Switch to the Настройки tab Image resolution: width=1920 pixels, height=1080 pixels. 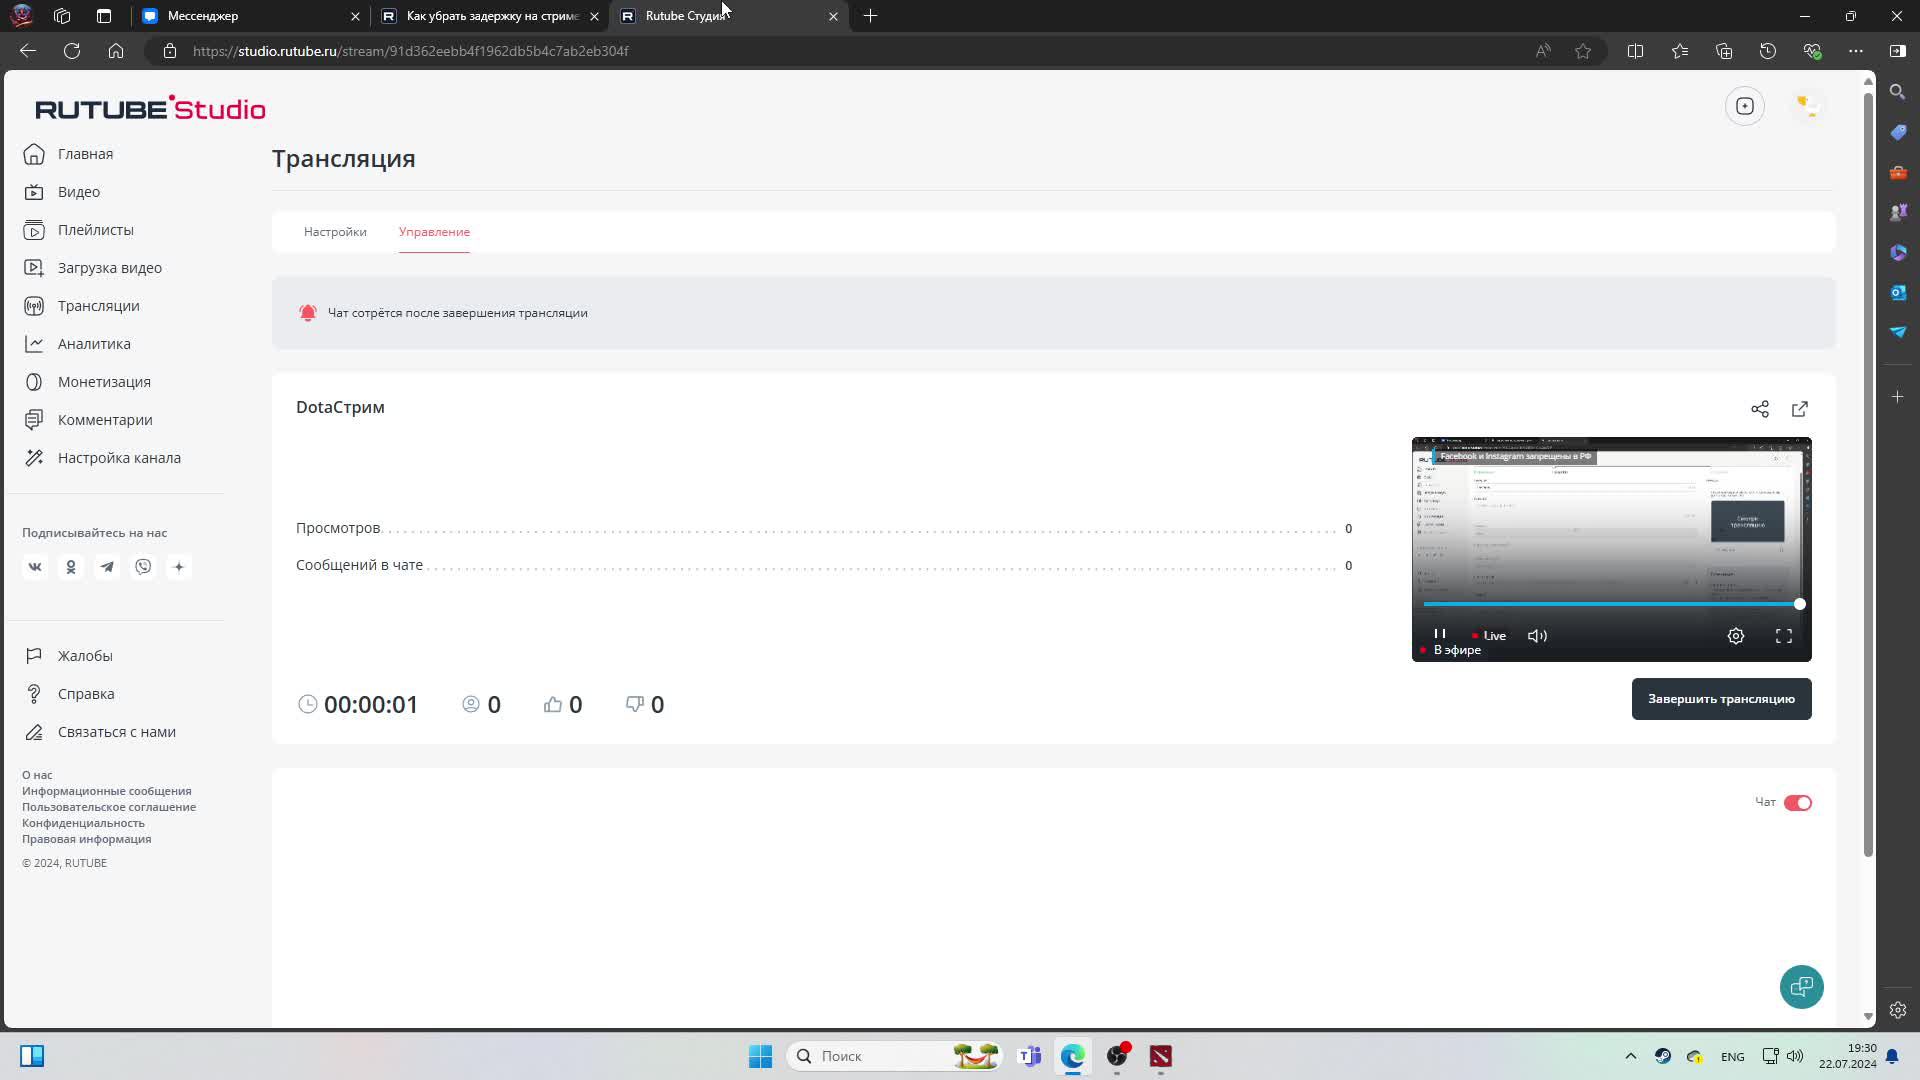335,232
